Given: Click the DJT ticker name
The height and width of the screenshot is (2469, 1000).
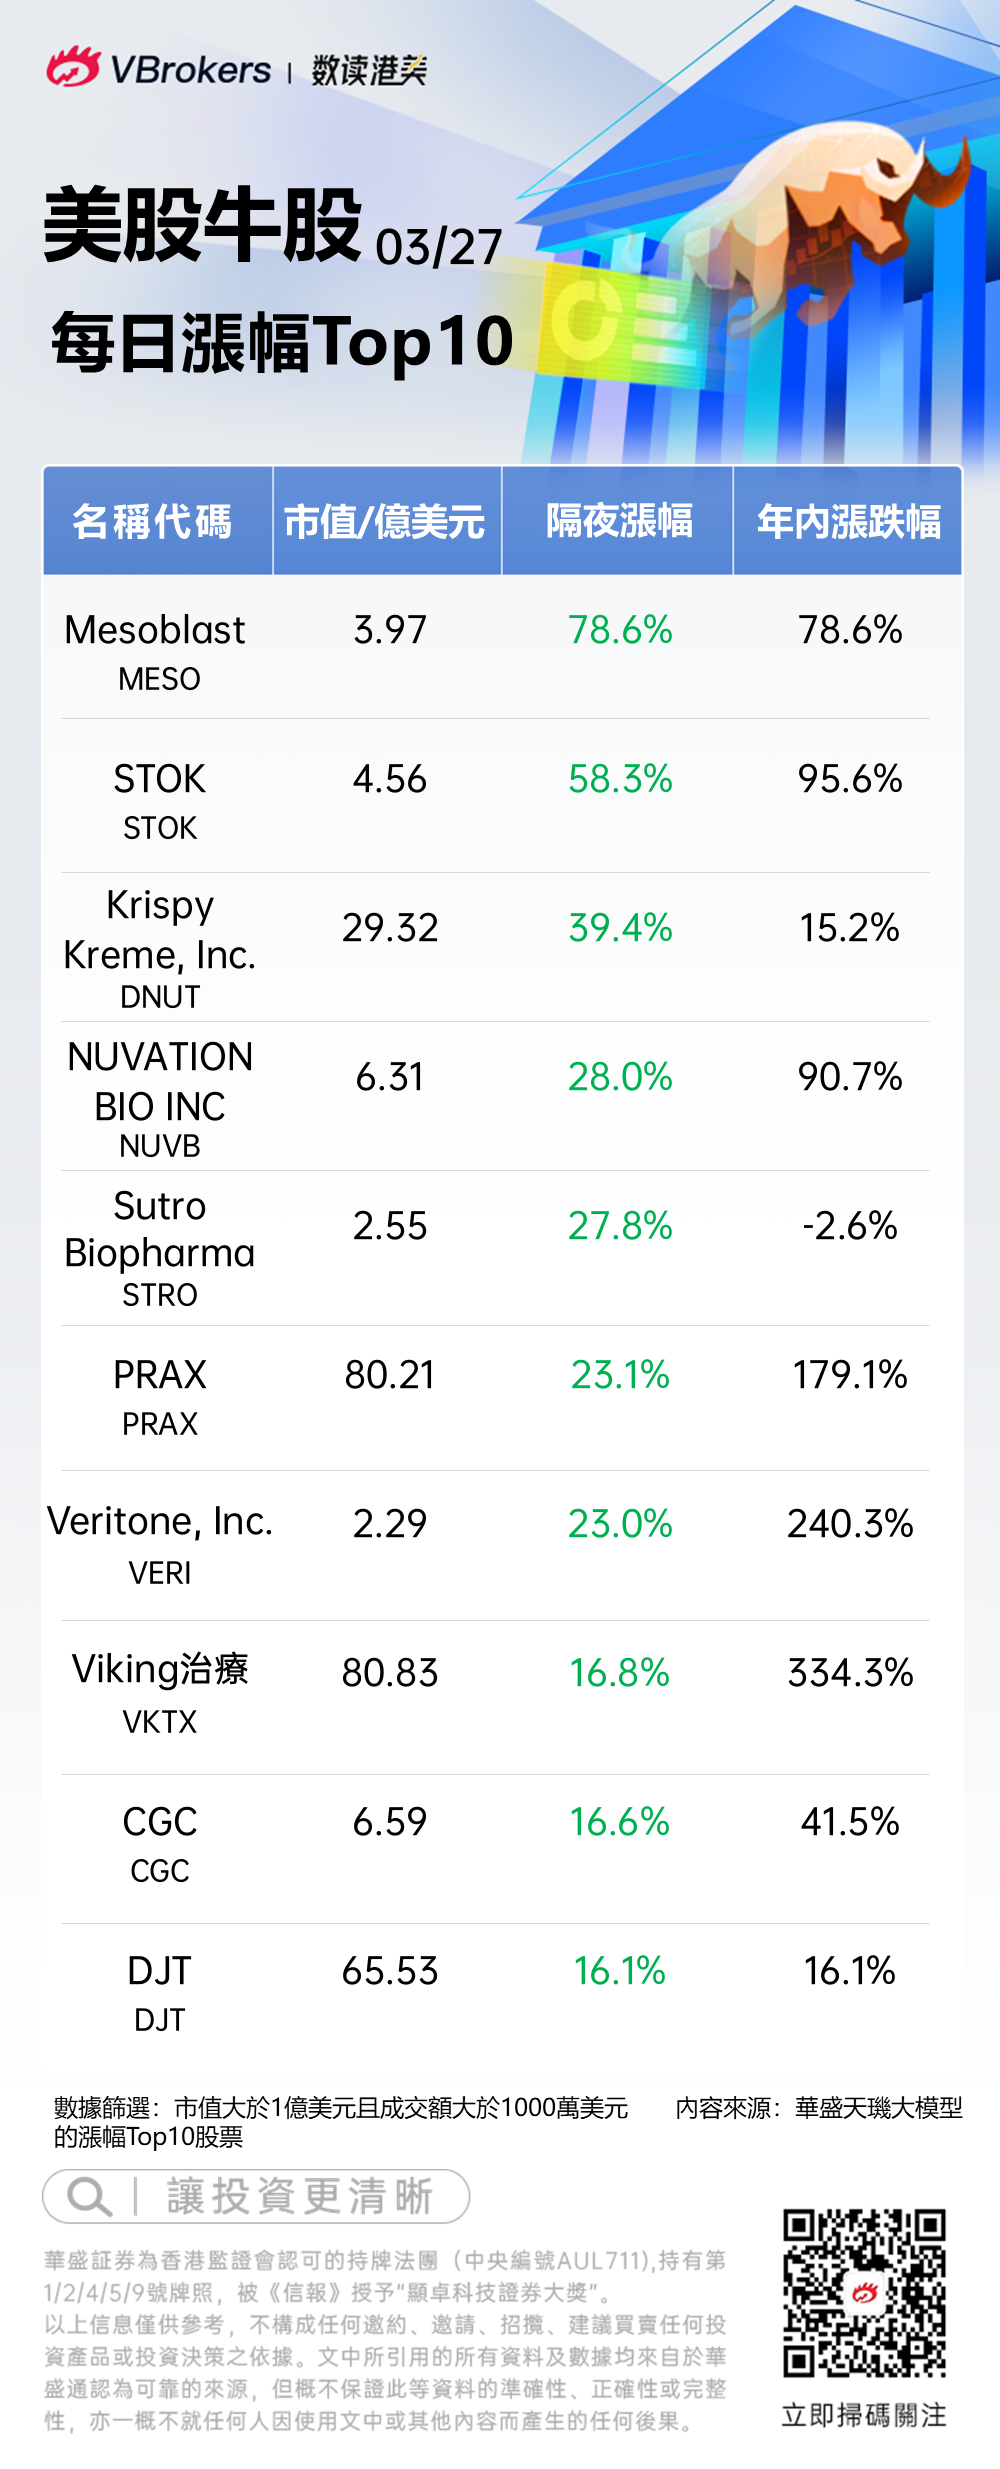Looking at the screenshot, I should pos(160,1971).
